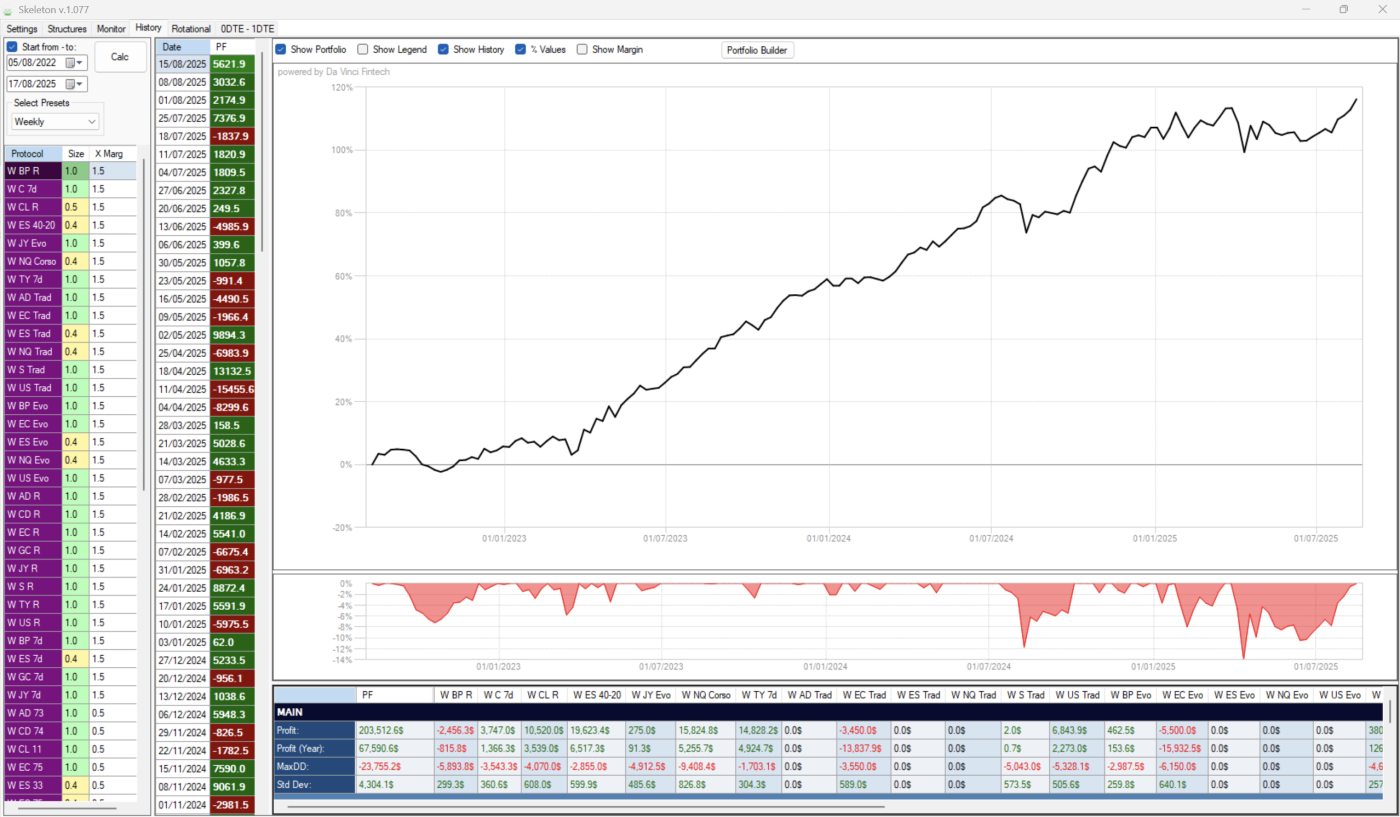Image resolution: width=1400 pixels, height=817 pixels.
Task: Uncheck the Start from - to checkbox
Action: click(12, 47)
